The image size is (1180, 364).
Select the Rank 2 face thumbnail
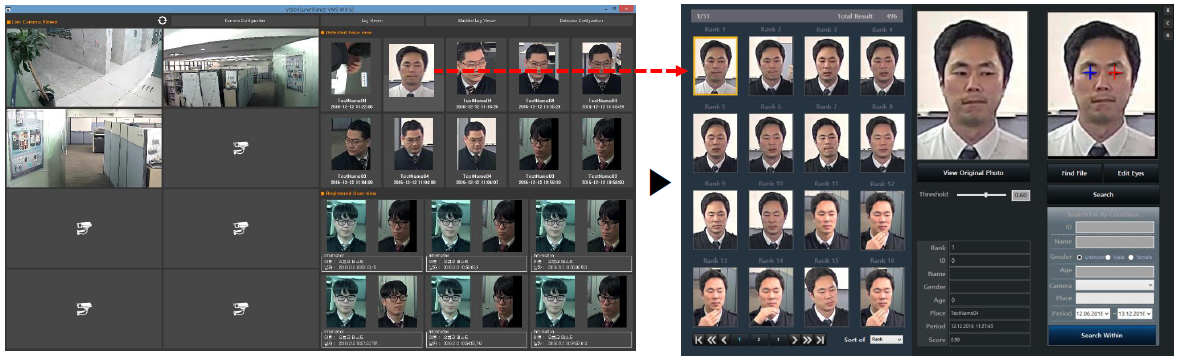[771, 65]
